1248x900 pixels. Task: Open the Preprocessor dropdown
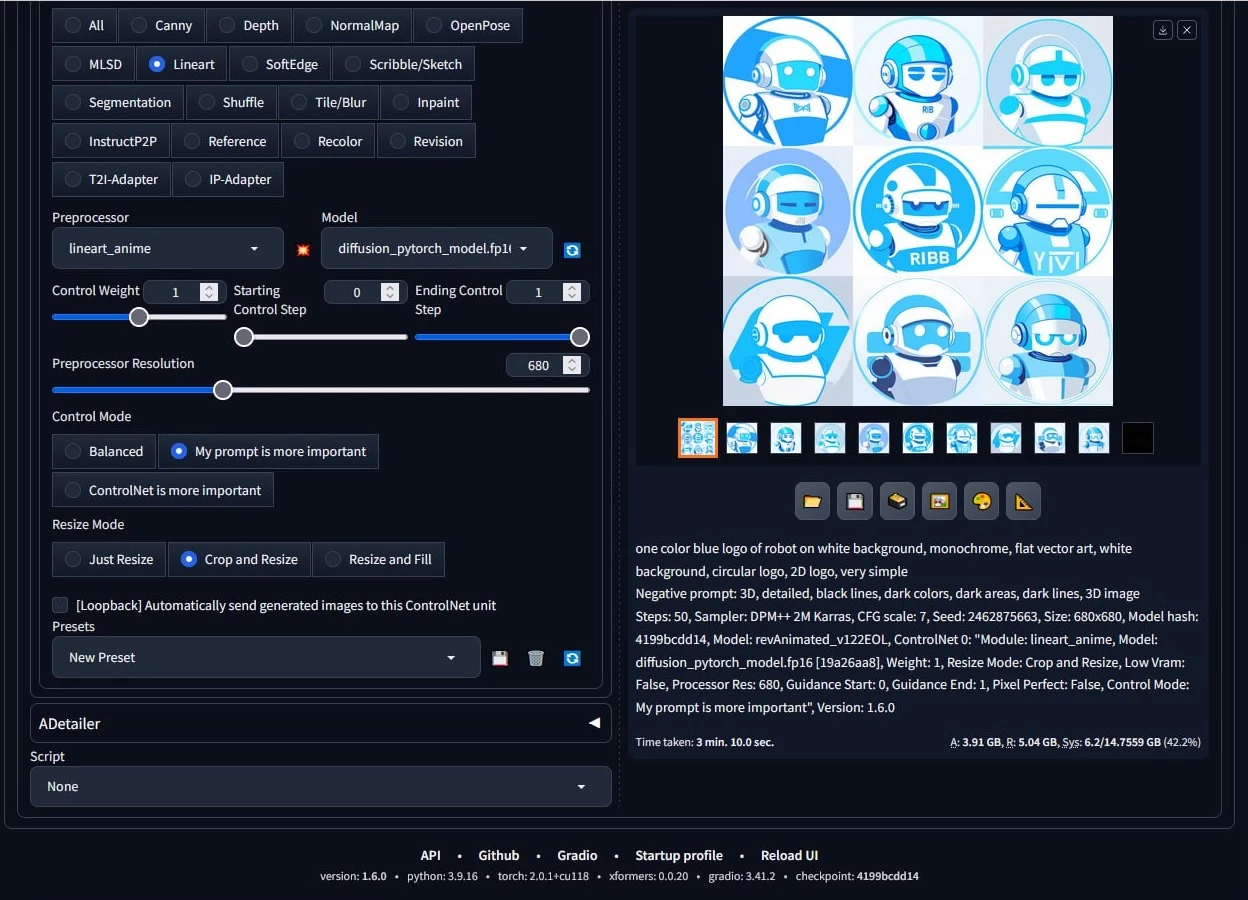click(x=168, y=248)
